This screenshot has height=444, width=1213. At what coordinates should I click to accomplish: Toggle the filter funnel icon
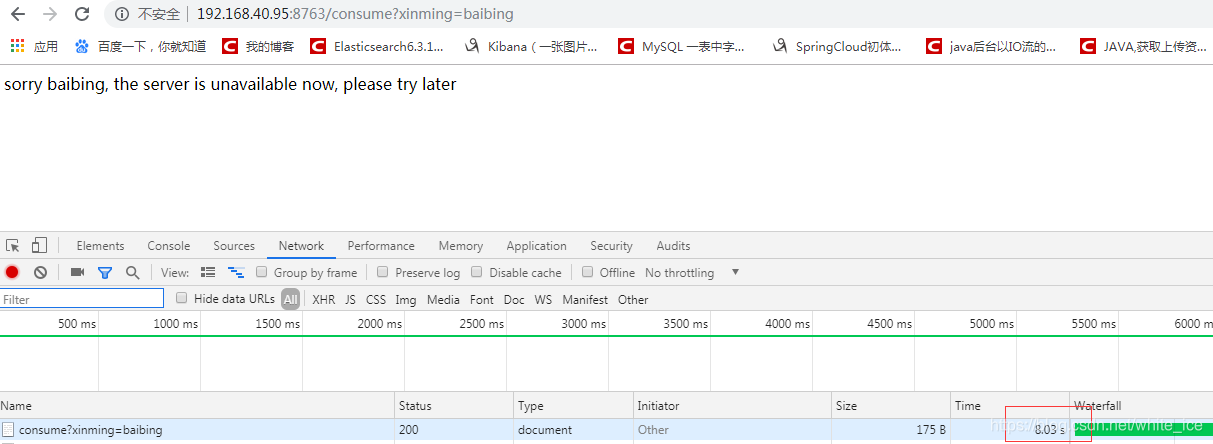pyautogui.click(x=104, y=272)
